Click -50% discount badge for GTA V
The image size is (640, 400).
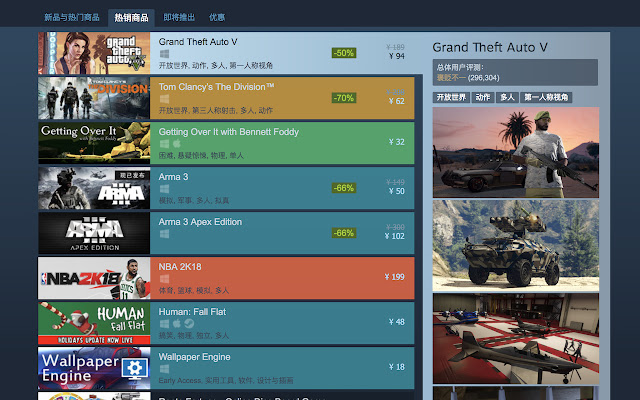tap(344, 53)
